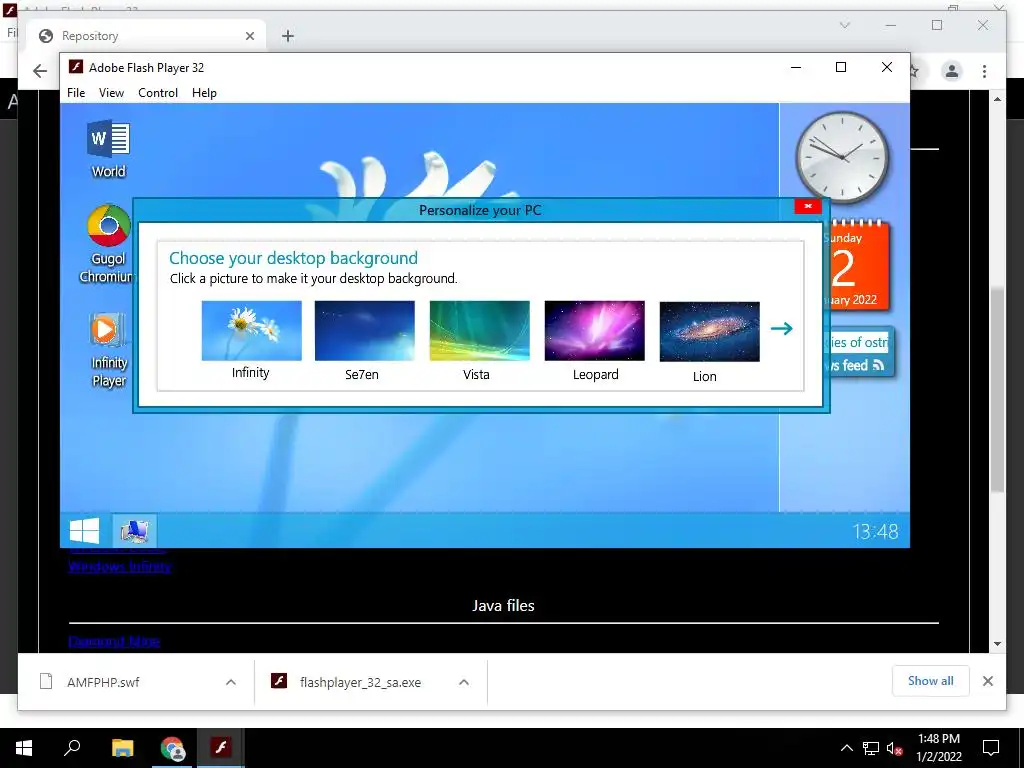The width and height of the screenshot is (1024, 768).
Task: Open the File menu in Flash Player
Action: pos(76,93)
